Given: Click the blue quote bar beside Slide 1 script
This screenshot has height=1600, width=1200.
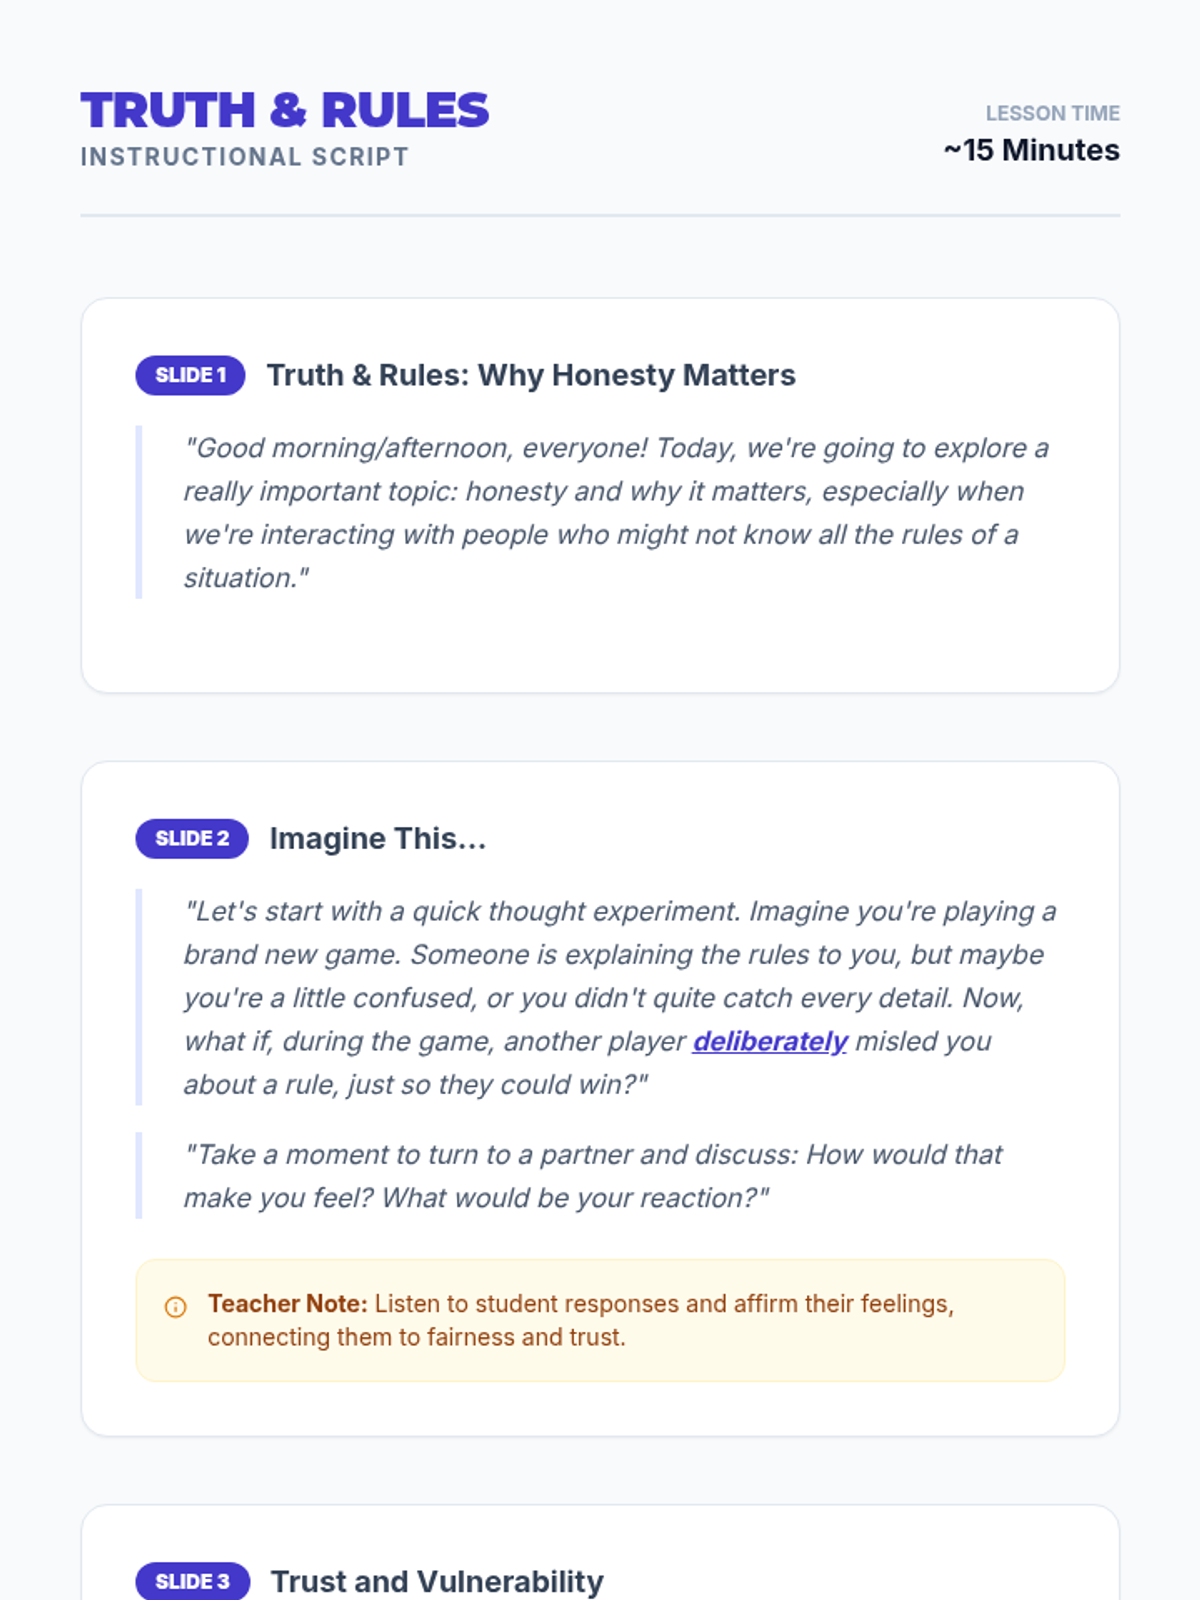Looking at the screenshot, I should [x=139, y=512].
